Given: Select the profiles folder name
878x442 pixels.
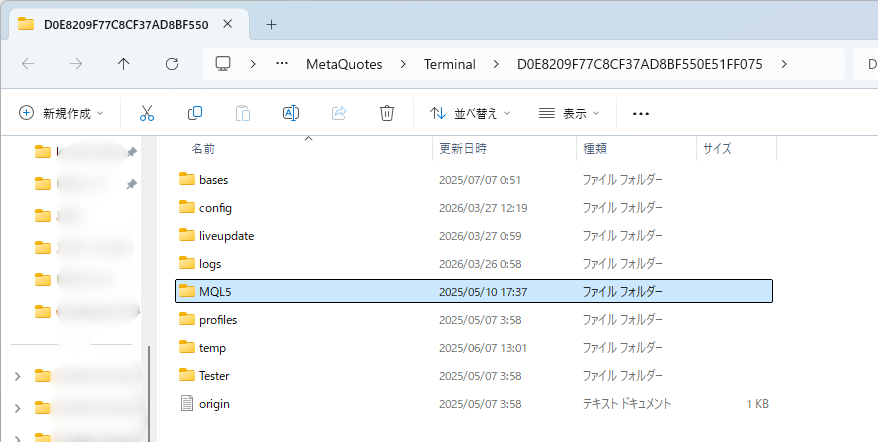Looking at the screenshot, I should click(x=218, y=320).
